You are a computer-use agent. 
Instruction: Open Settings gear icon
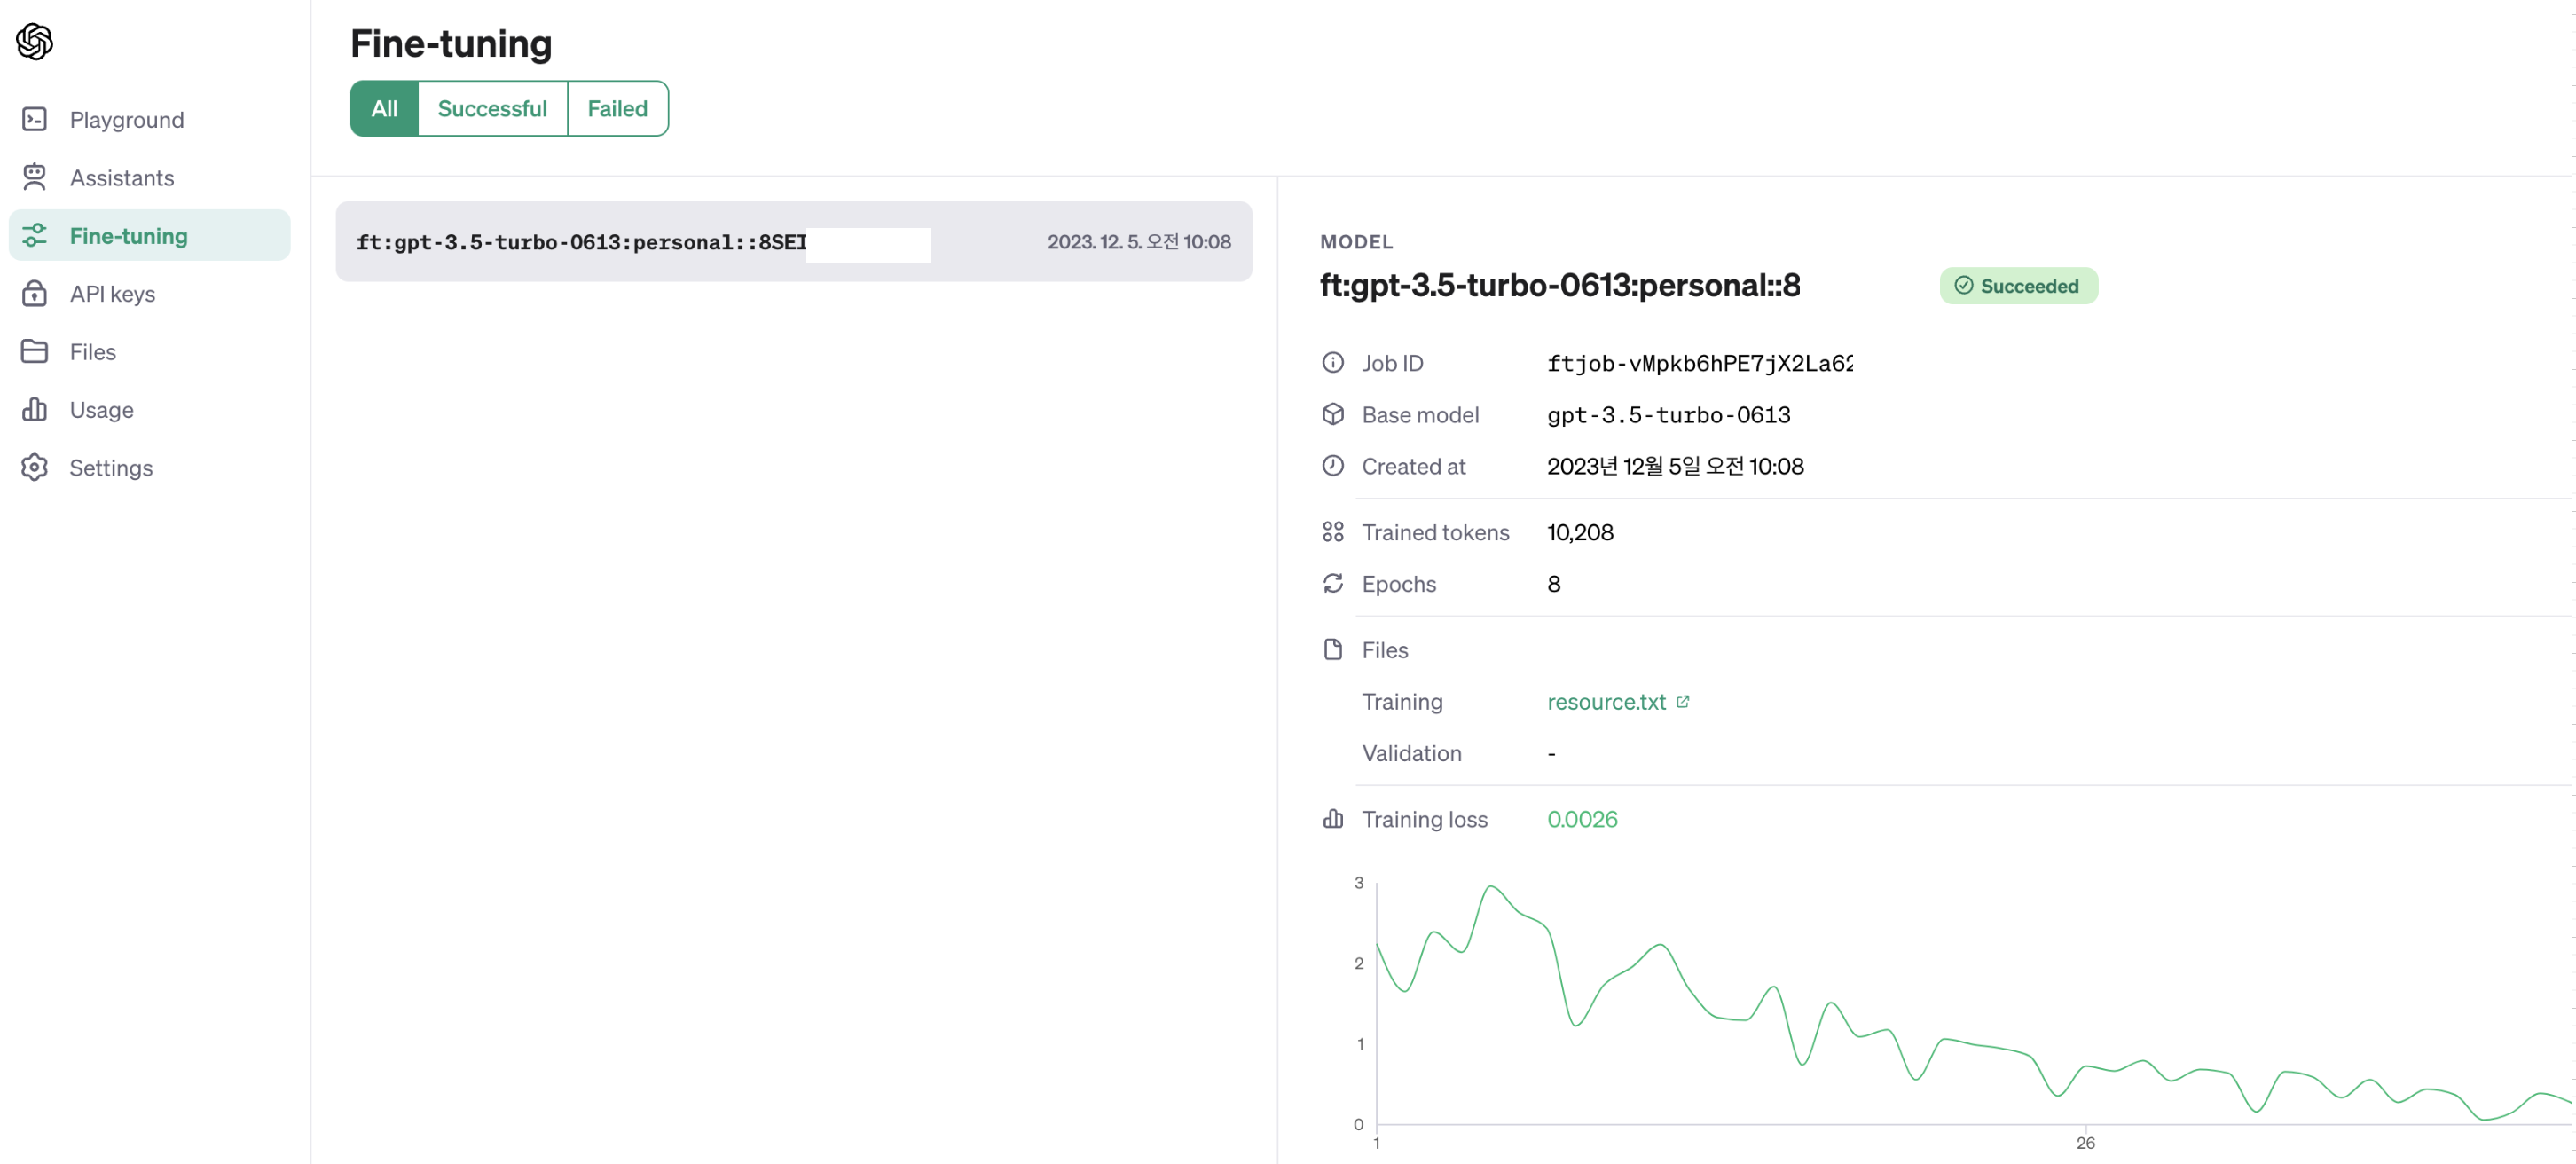[x=35, y=467]
